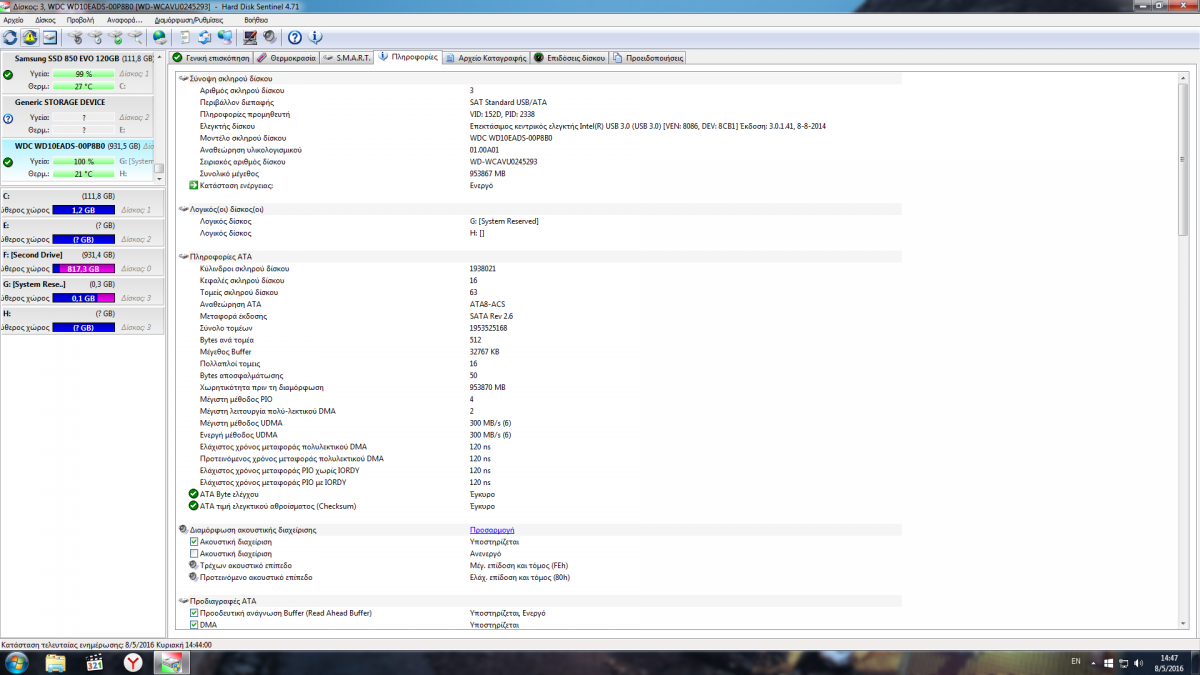Collapse Προδιαγραφές ATA section
1200x675 pixels.
click(x=183, y=601)
